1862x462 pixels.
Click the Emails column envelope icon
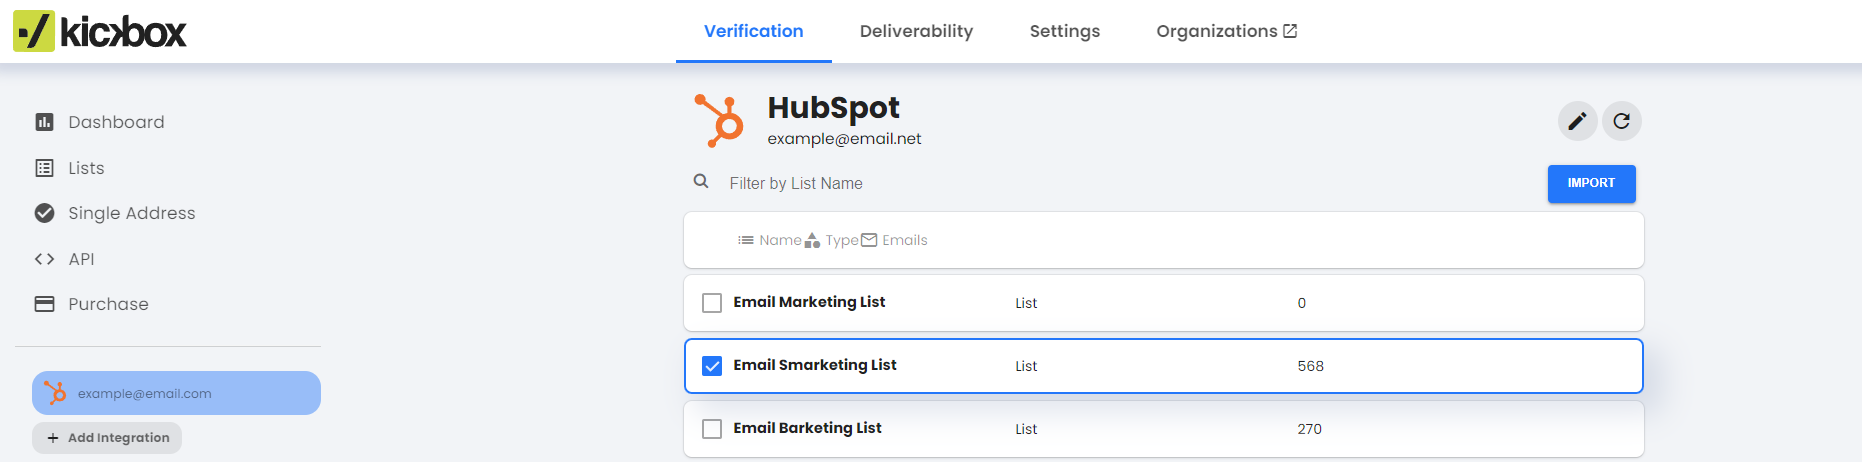869,240
